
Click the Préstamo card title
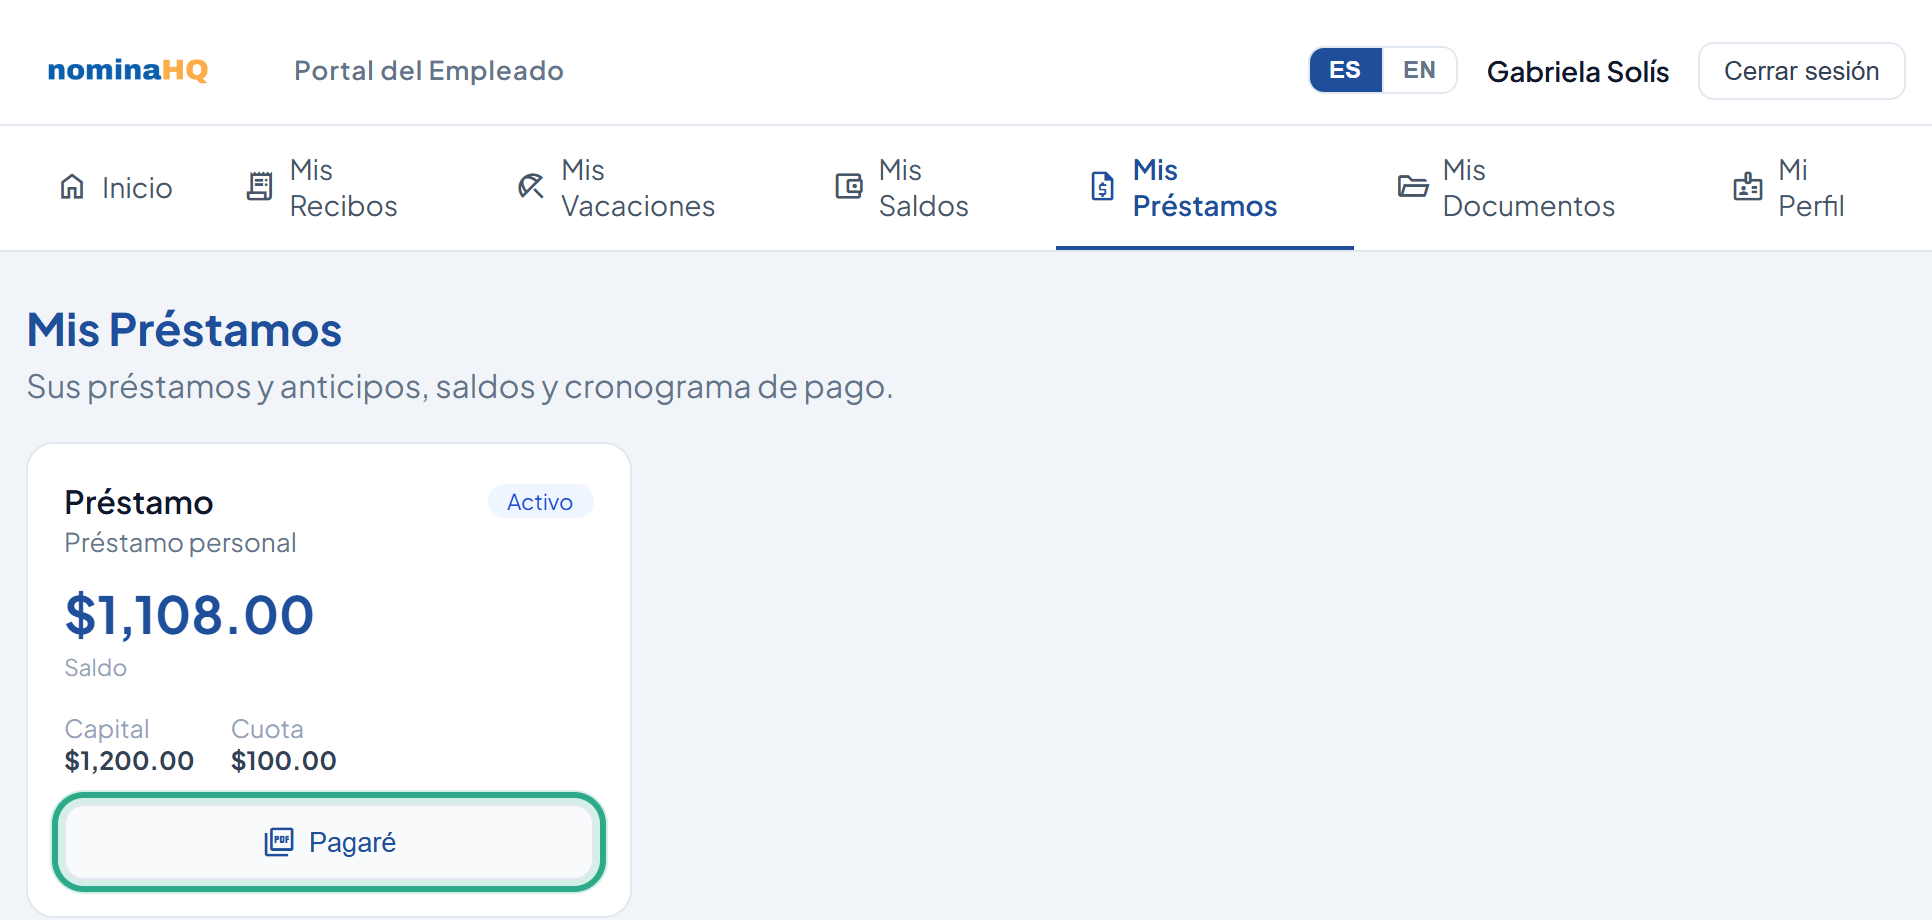(139, 502)
